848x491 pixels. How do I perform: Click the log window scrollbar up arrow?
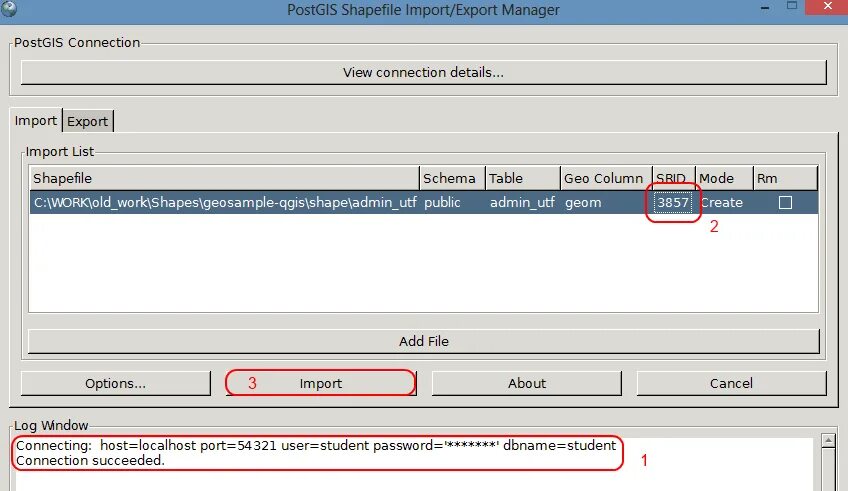[828, 441]
